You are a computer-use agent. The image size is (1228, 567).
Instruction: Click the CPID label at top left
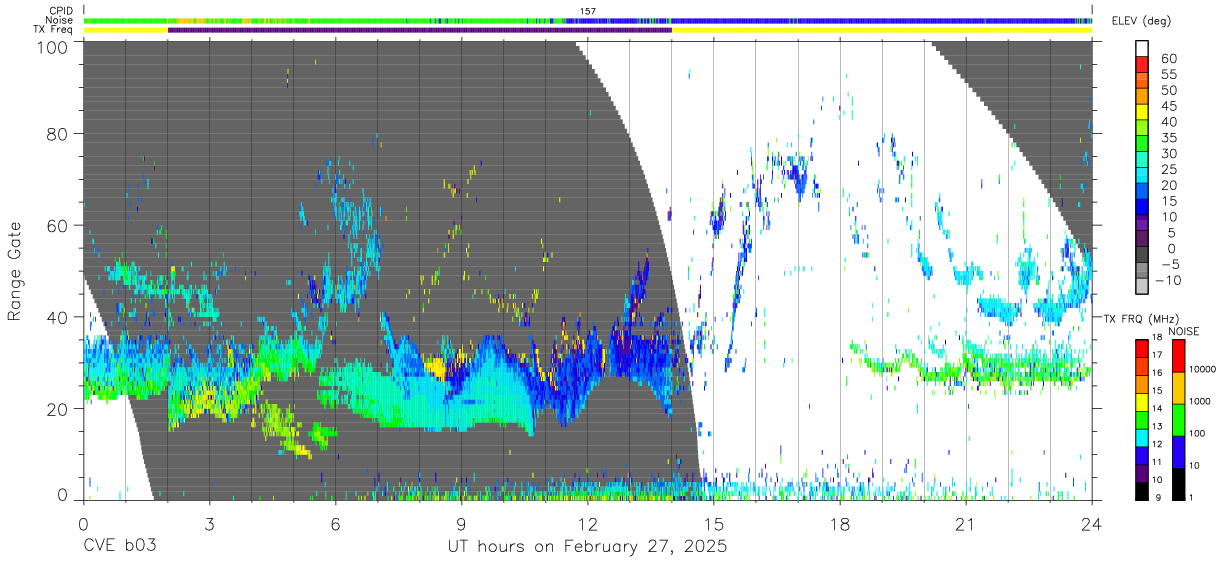pos(60,11)
